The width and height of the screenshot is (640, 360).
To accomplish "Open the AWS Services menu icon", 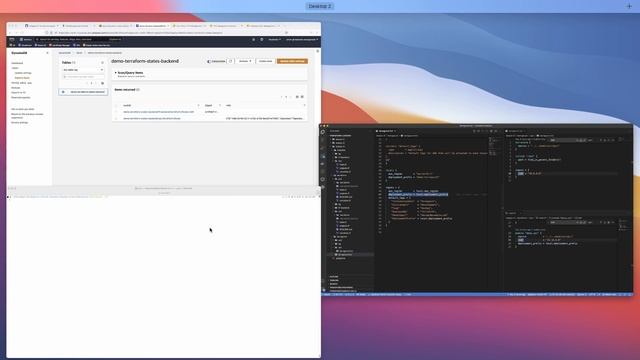I will pyautogui.click(x=21, y=40).
